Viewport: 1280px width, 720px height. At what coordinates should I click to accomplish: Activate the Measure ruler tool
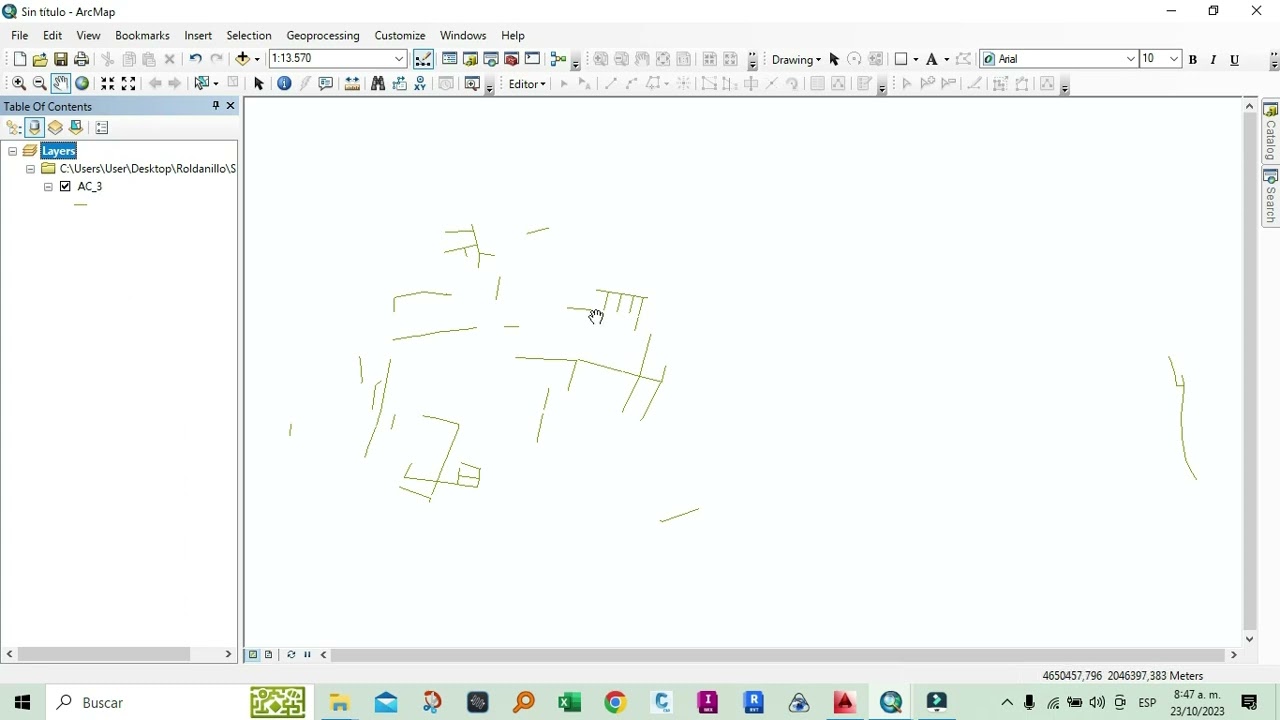pyautogui.click(x=352, y=84)
